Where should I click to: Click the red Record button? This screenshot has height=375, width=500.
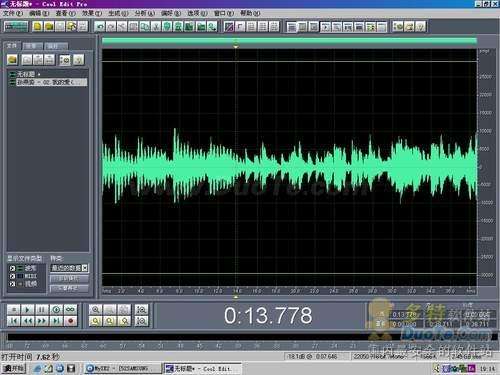click(x=70, y=321)
